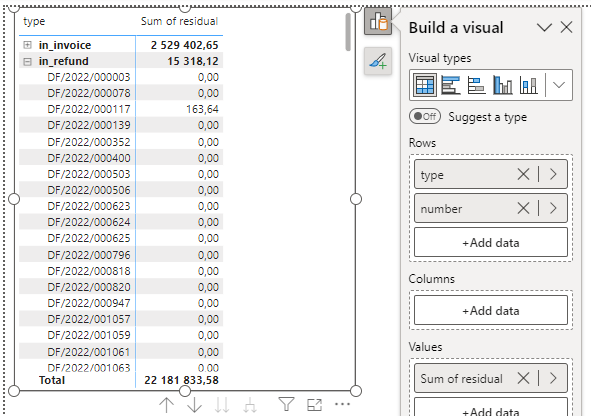This screenshot has width=591, height=416.
Task: Click Add data under Columns
Action: pos(491,310)
